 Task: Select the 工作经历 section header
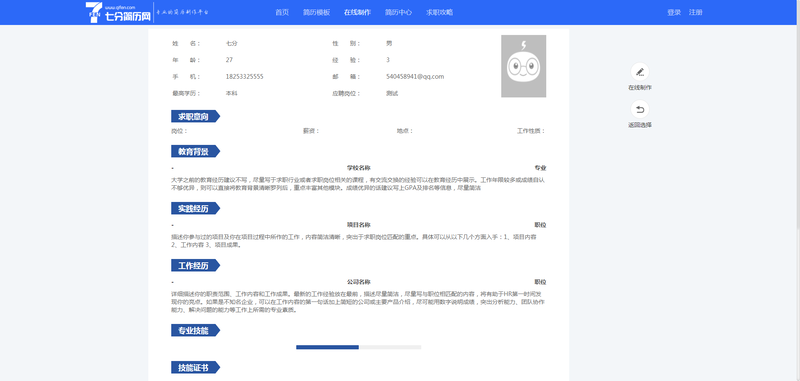(x=195, y=265)
